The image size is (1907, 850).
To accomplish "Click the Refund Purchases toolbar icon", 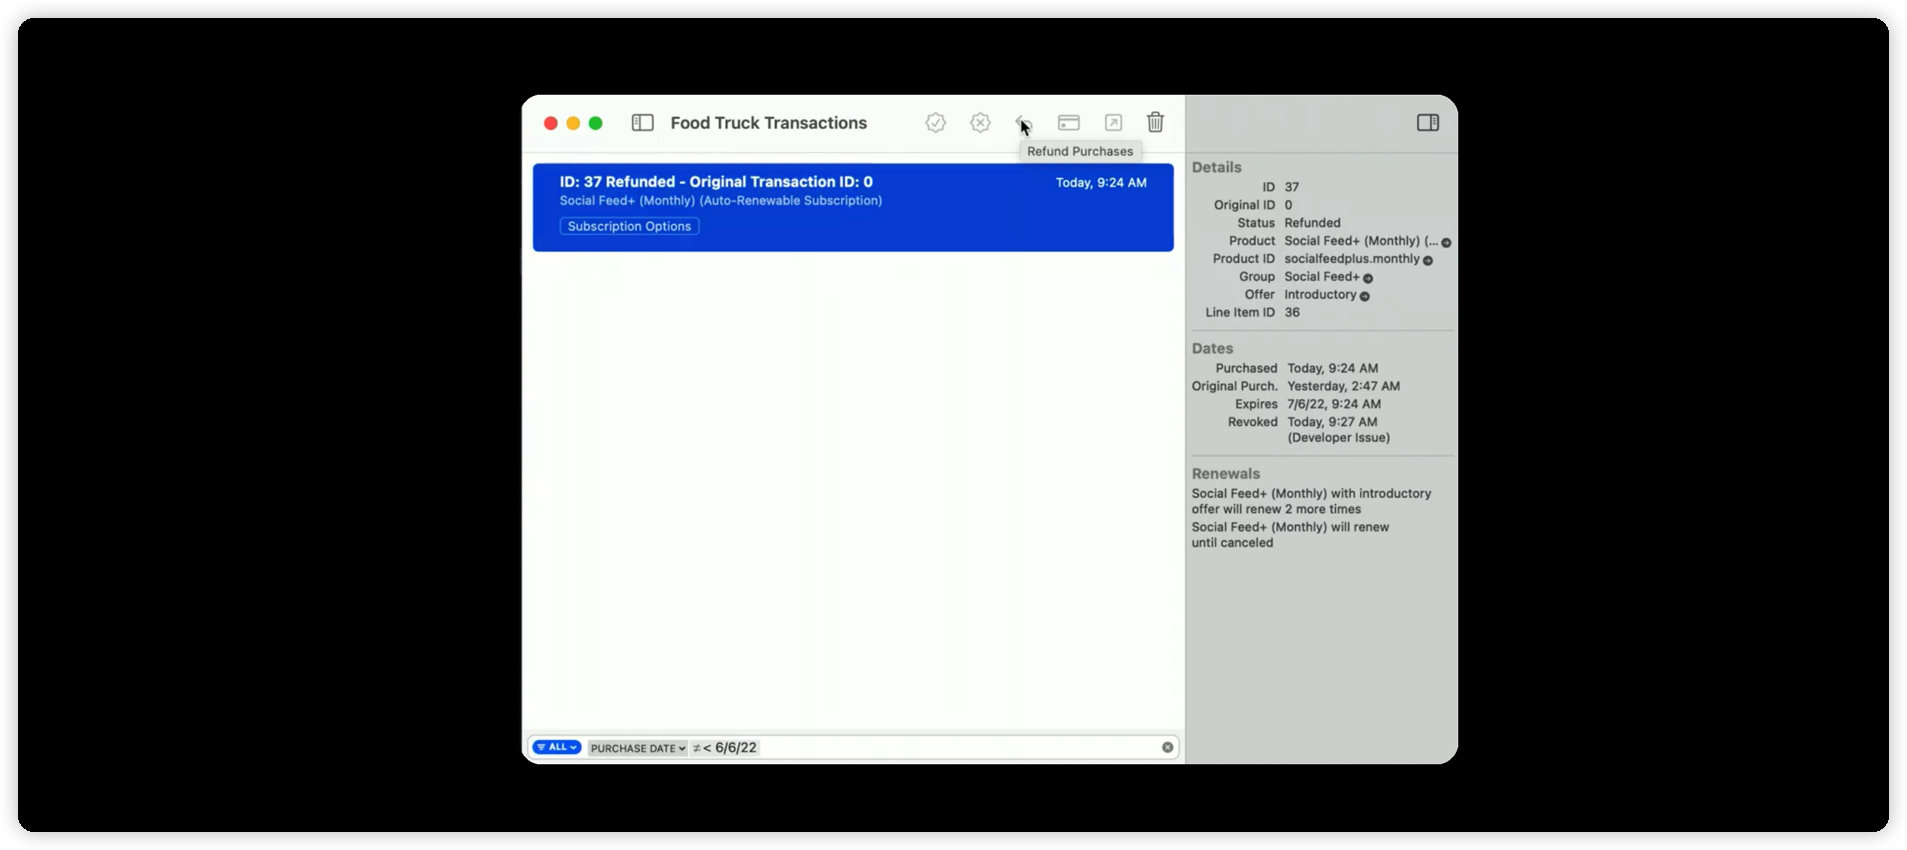I will click(1023, 122).
